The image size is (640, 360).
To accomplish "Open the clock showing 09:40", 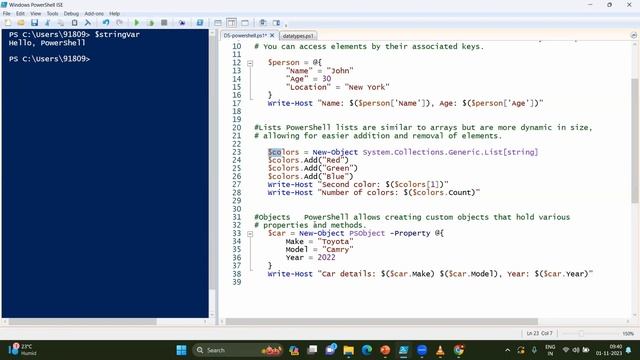I will [609, 350].
